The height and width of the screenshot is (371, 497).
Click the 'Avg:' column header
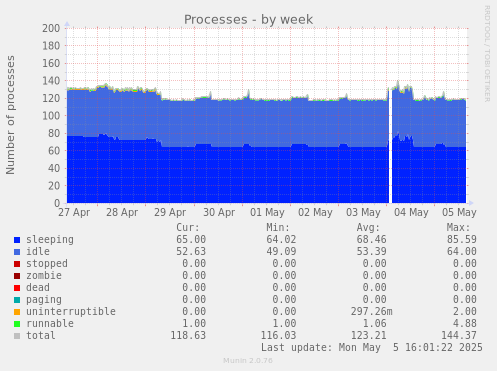coord(368,228)
